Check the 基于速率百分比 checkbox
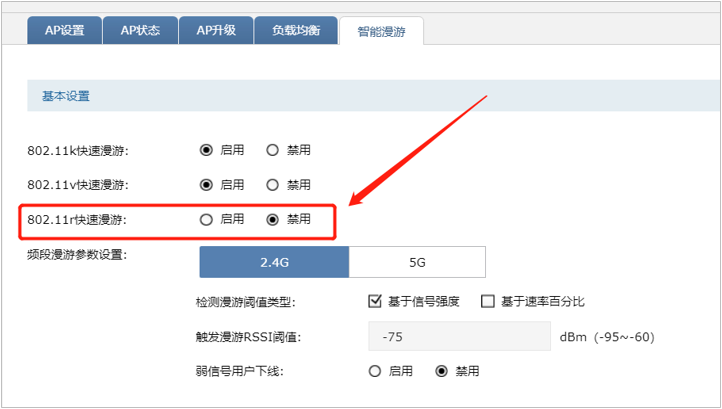The image size is (722, 409). (488, 301)
